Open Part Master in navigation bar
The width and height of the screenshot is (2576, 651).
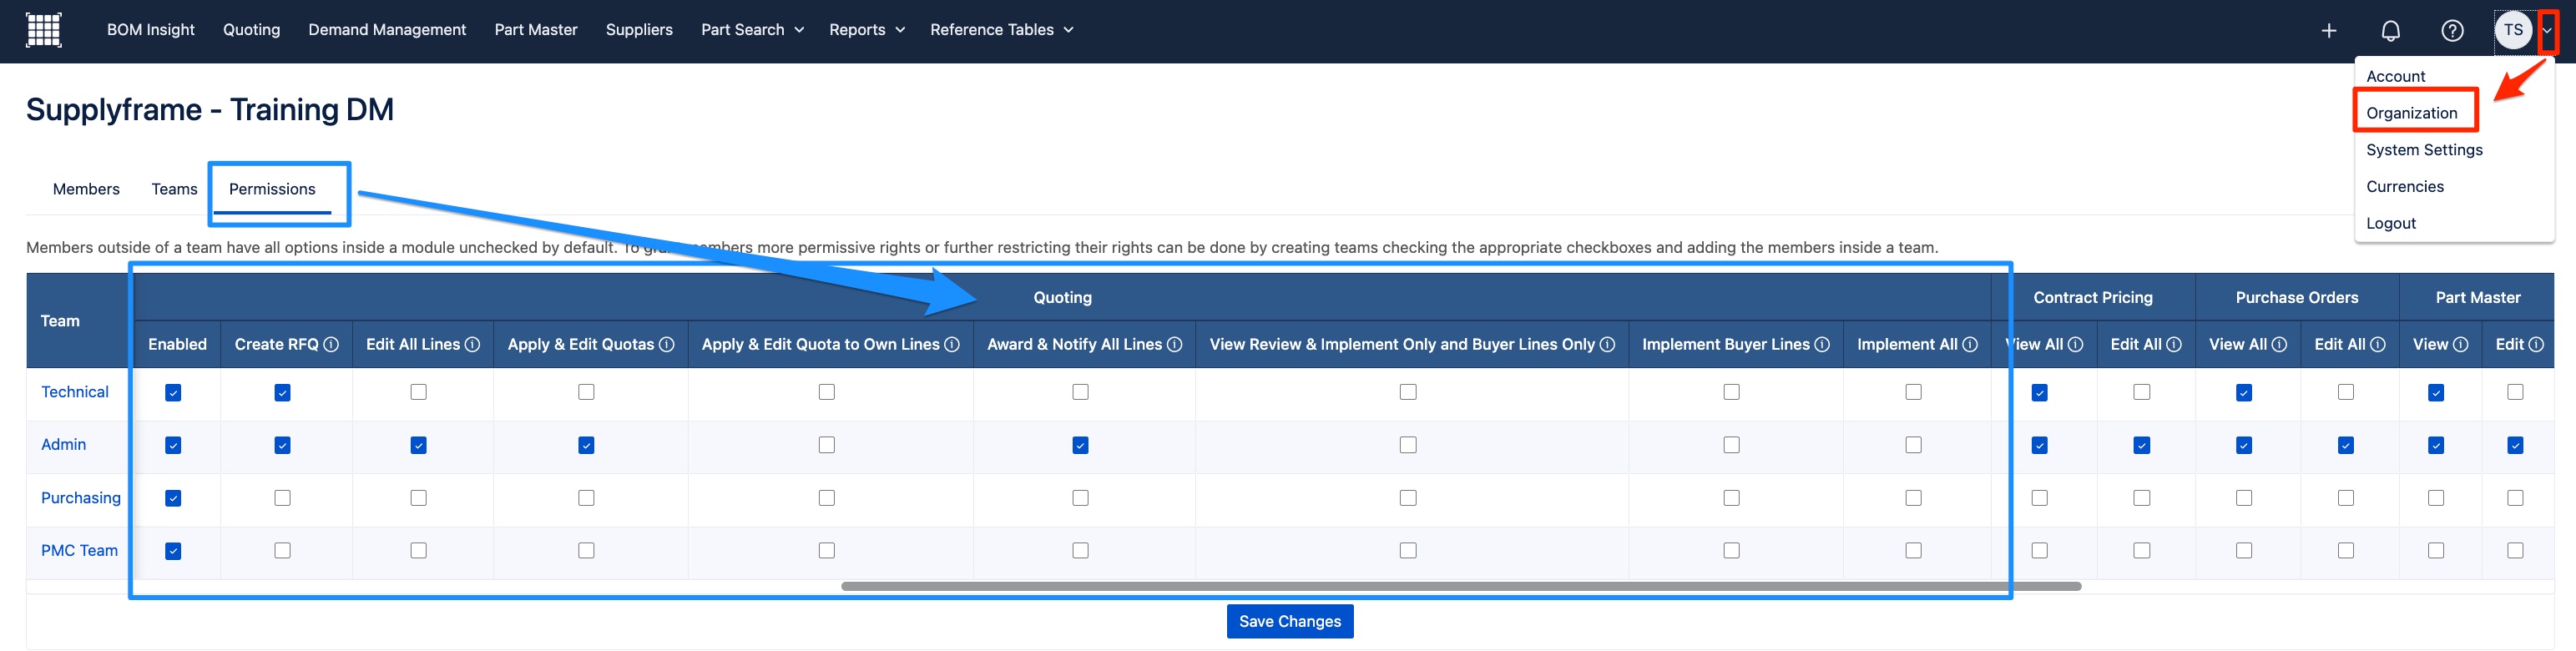point(536,30)
